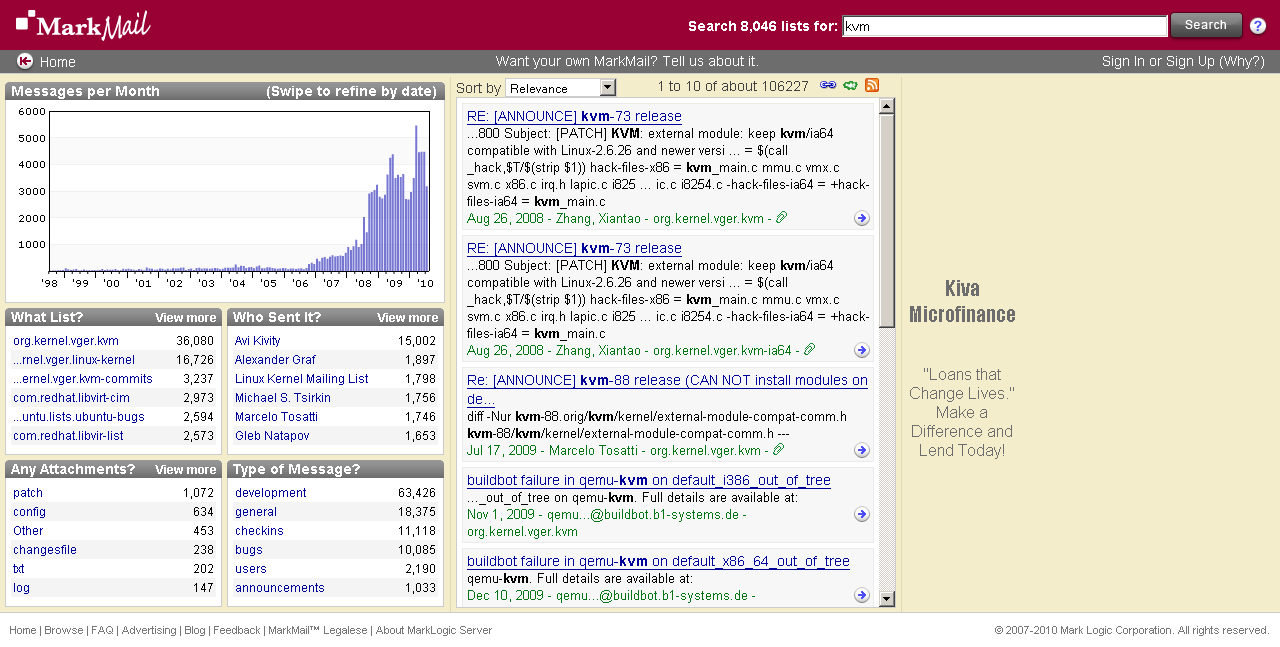Filter by org.kernel.vger.kvm list
The width and height of the screenshot is (1280, 647).
[x=66, y=341]
